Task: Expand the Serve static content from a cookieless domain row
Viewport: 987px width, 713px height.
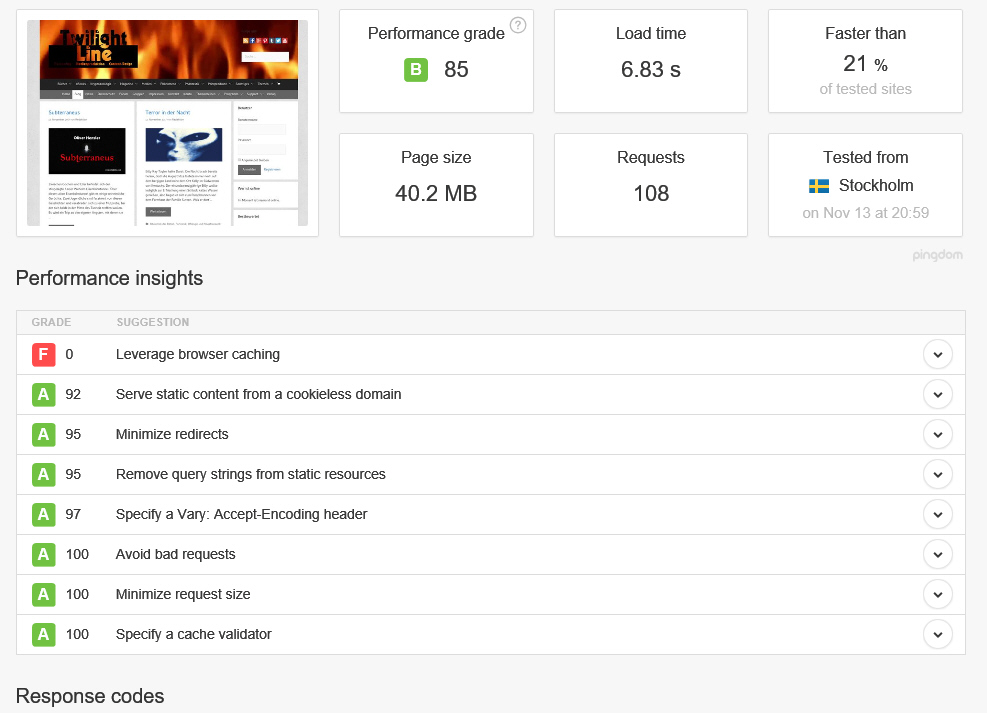Action: click(937, 395)
